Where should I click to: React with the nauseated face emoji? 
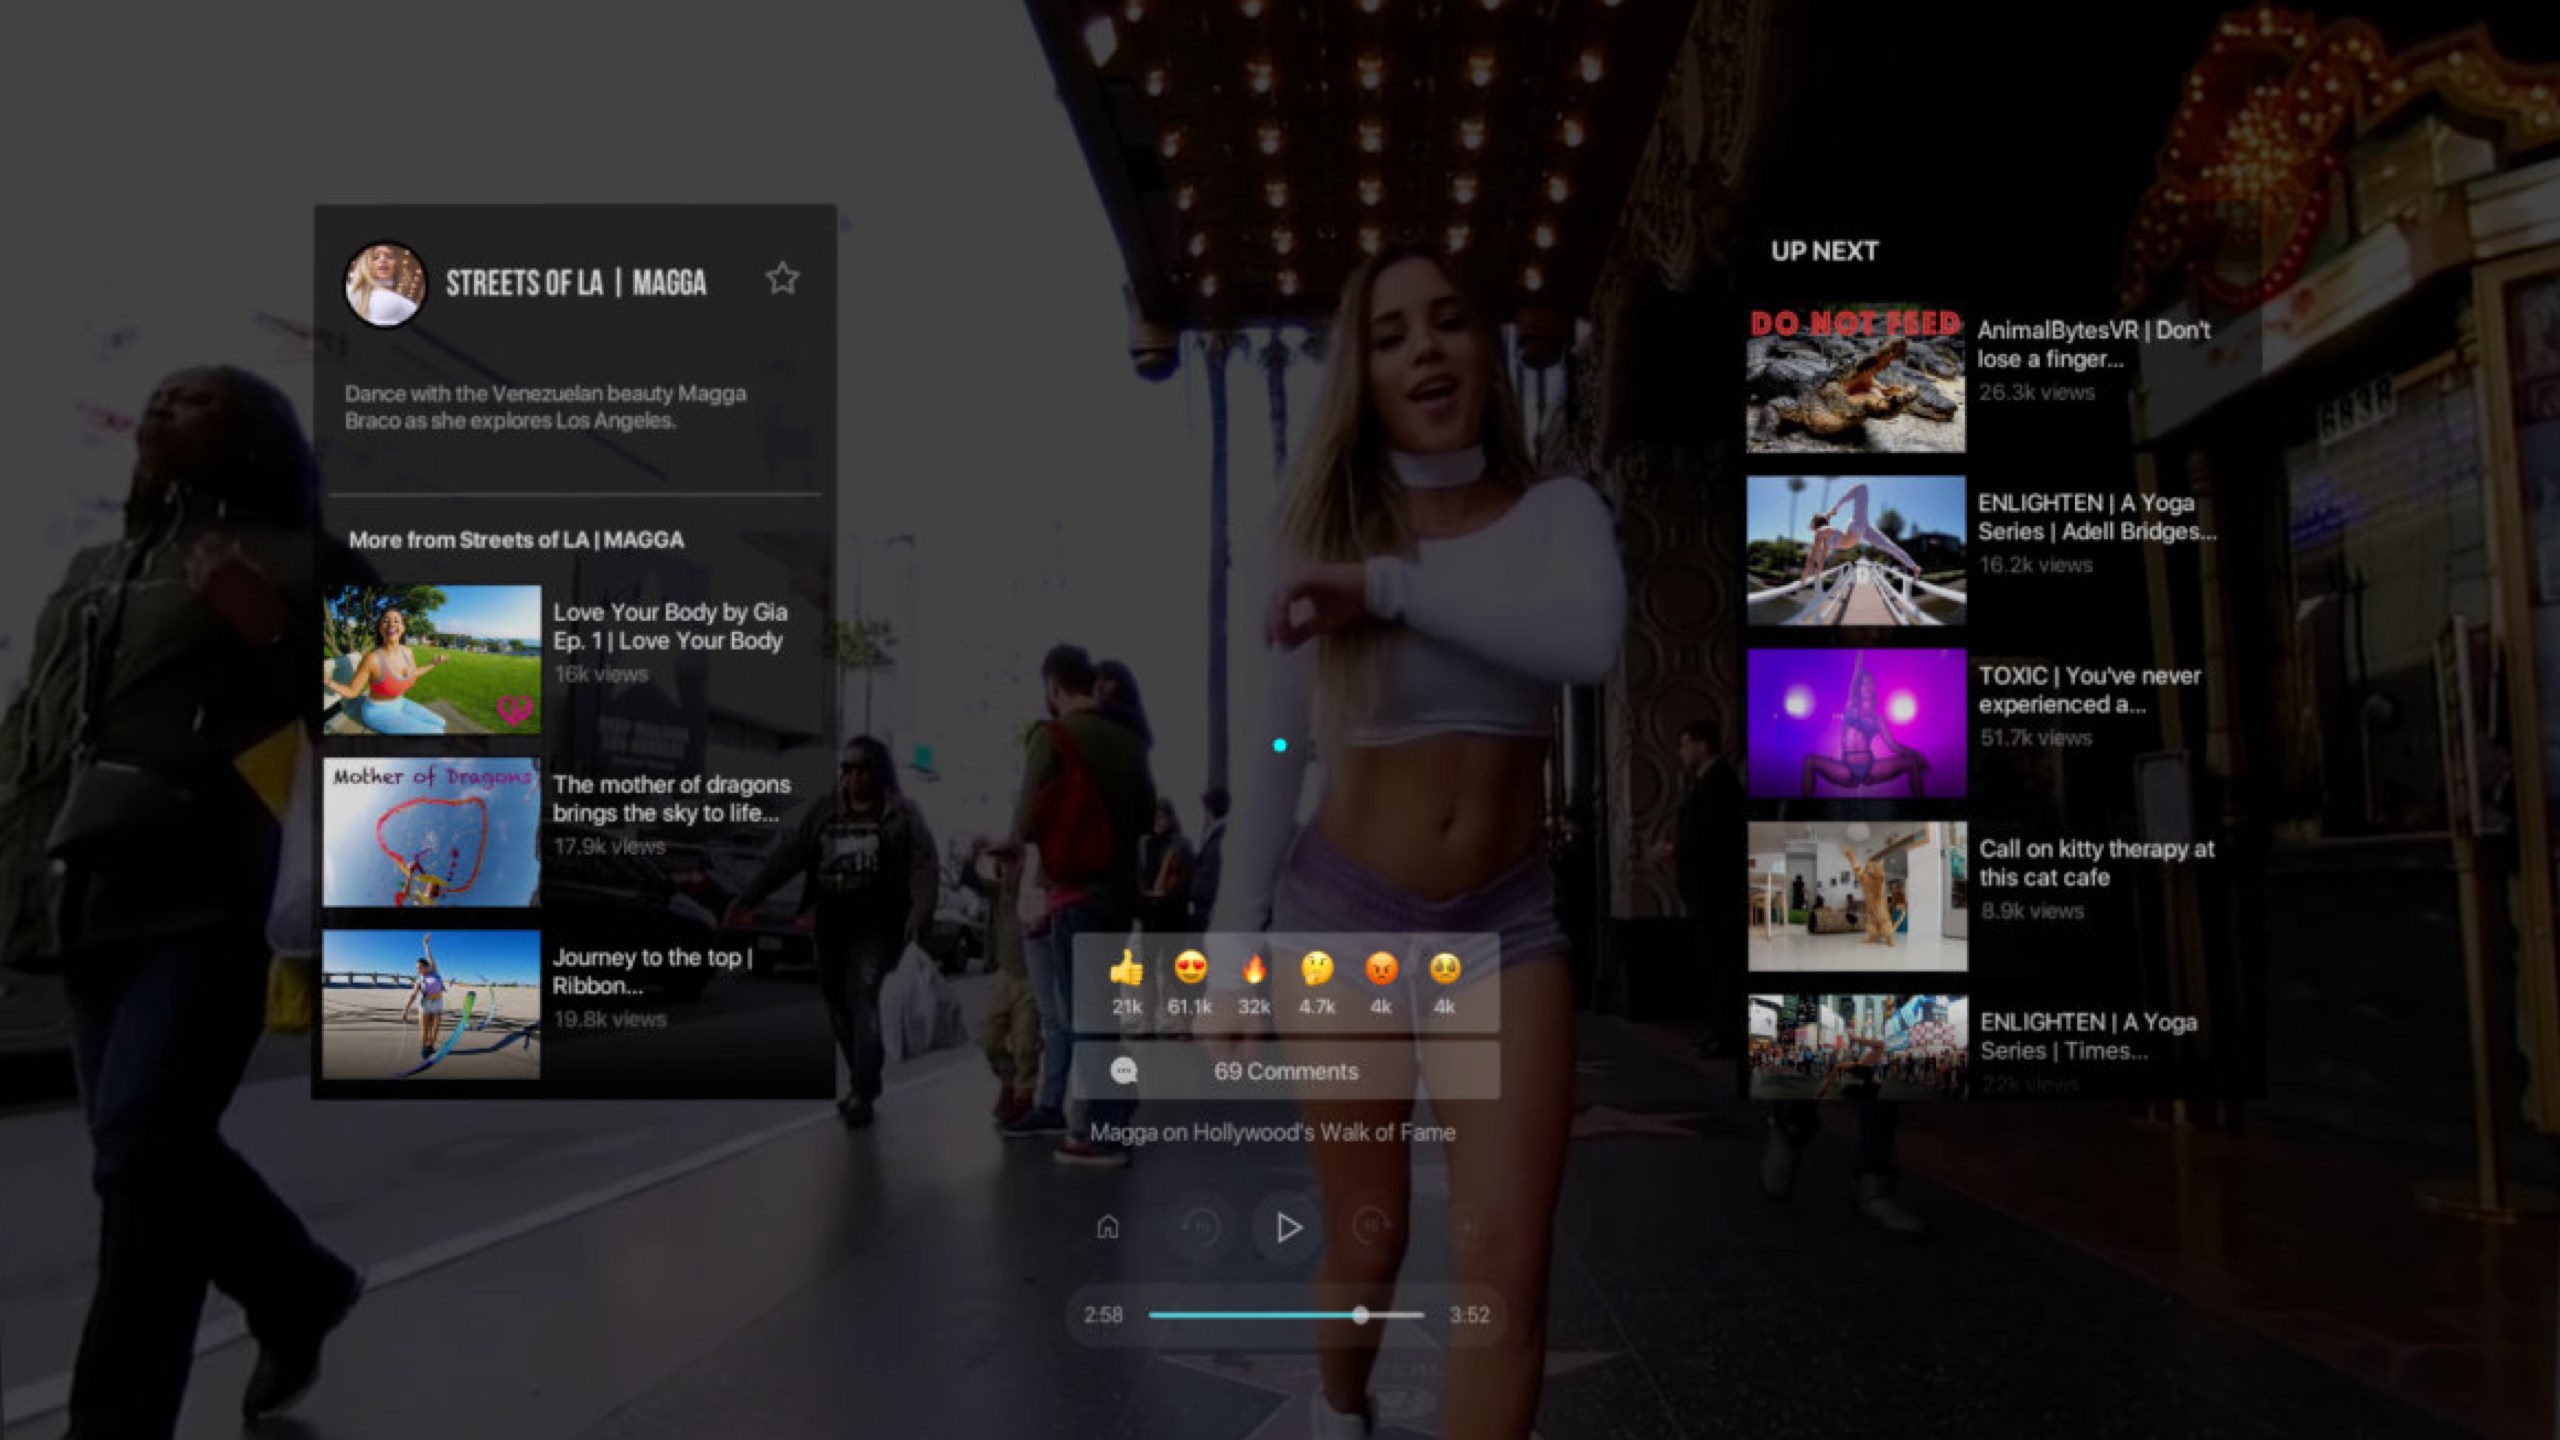point(1445,969)
